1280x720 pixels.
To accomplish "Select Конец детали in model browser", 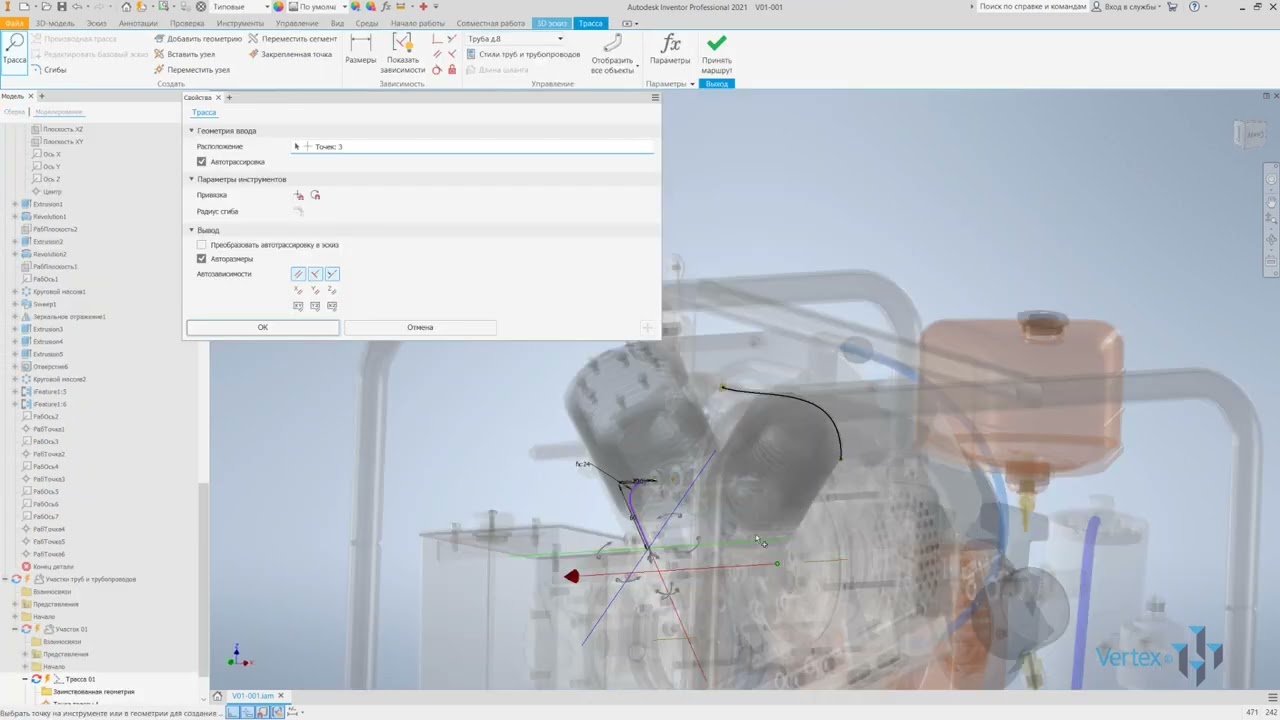I will pyautogui.click(x=53, y=567).
